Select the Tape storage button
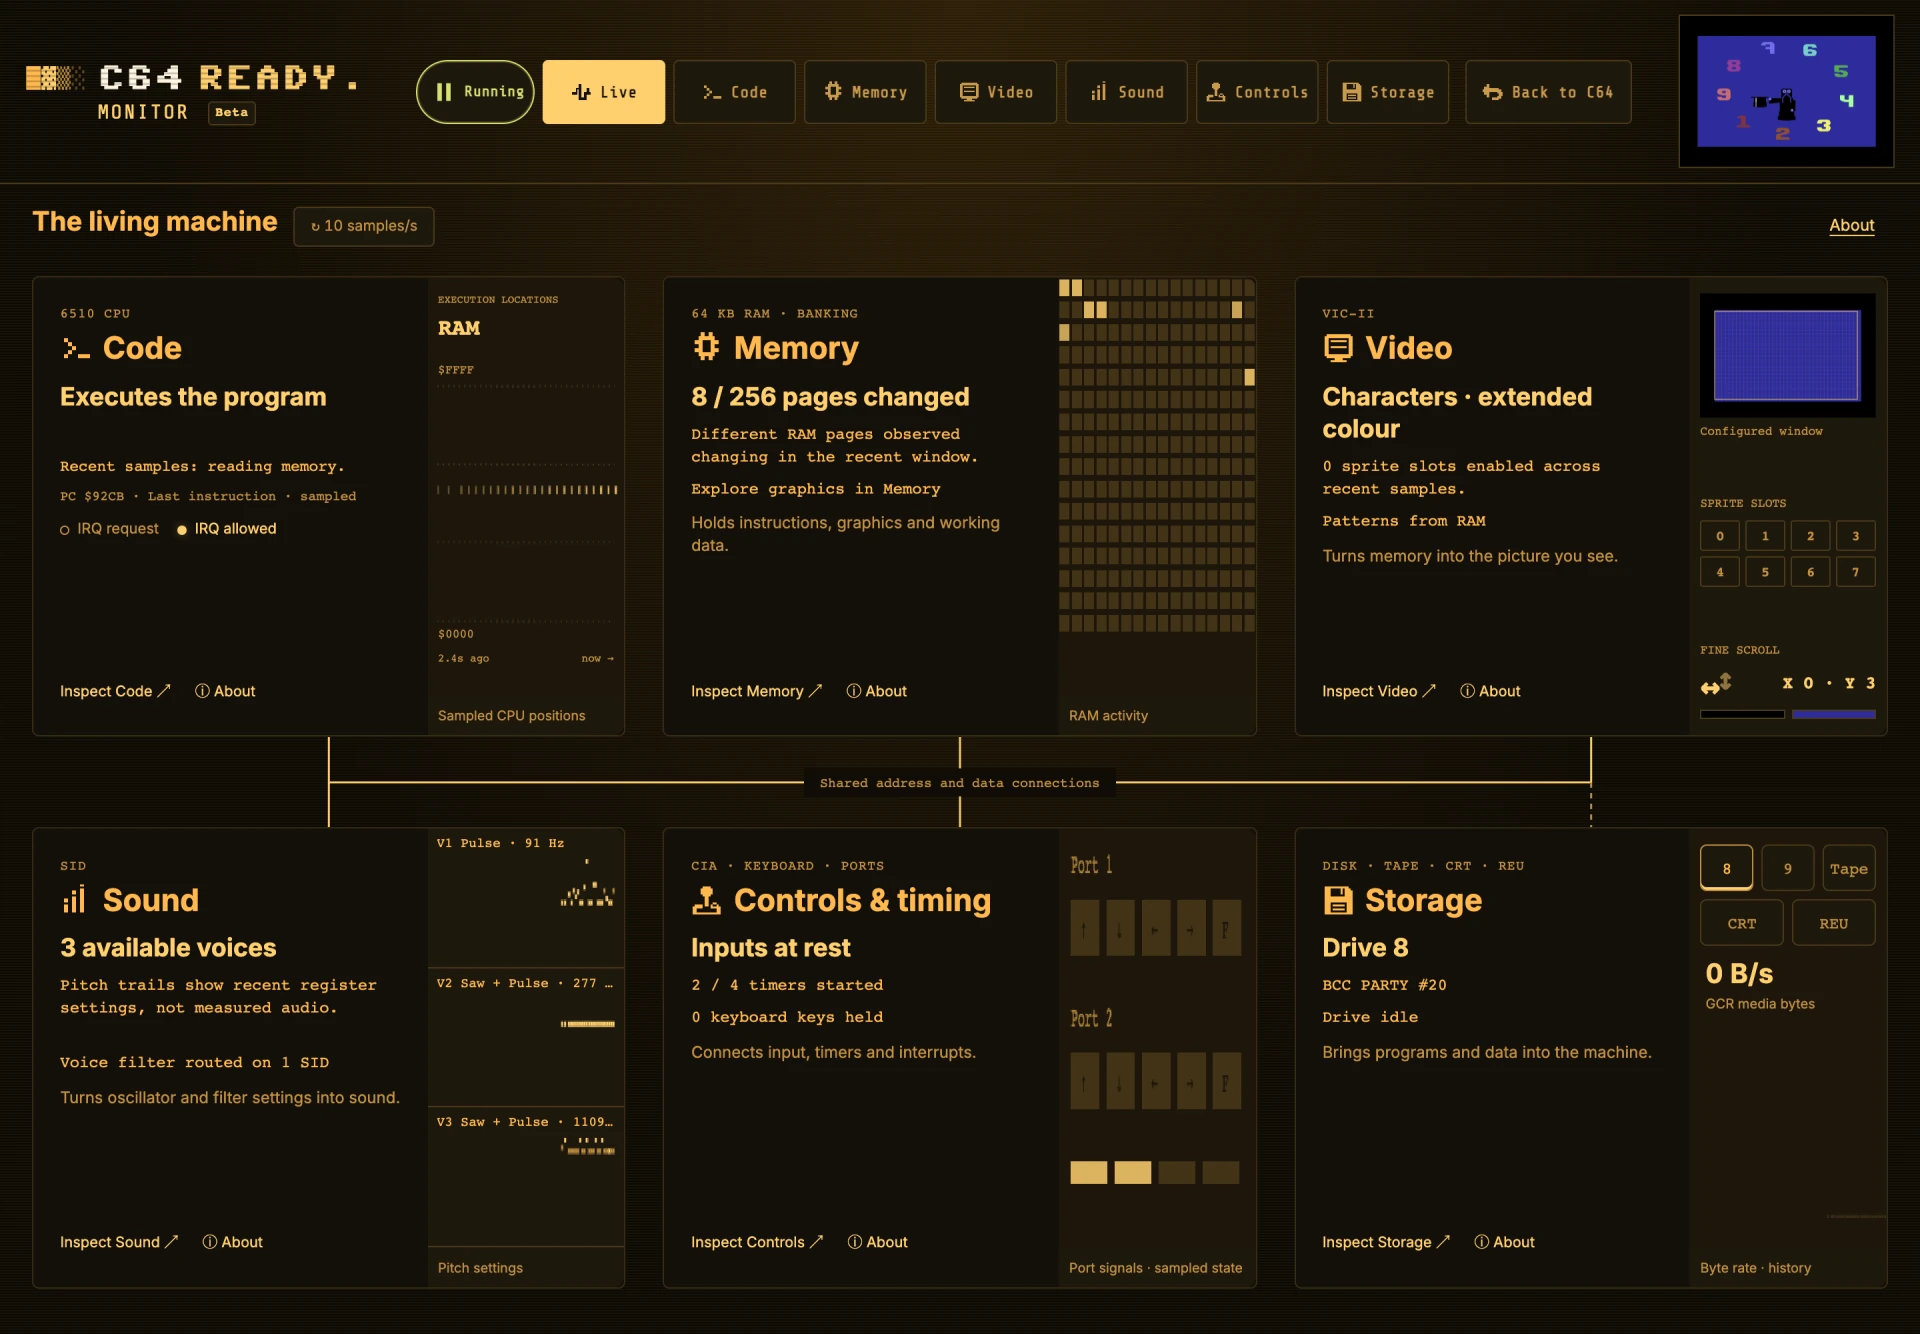The image size is (1920, 1334). coord(1848,868)
